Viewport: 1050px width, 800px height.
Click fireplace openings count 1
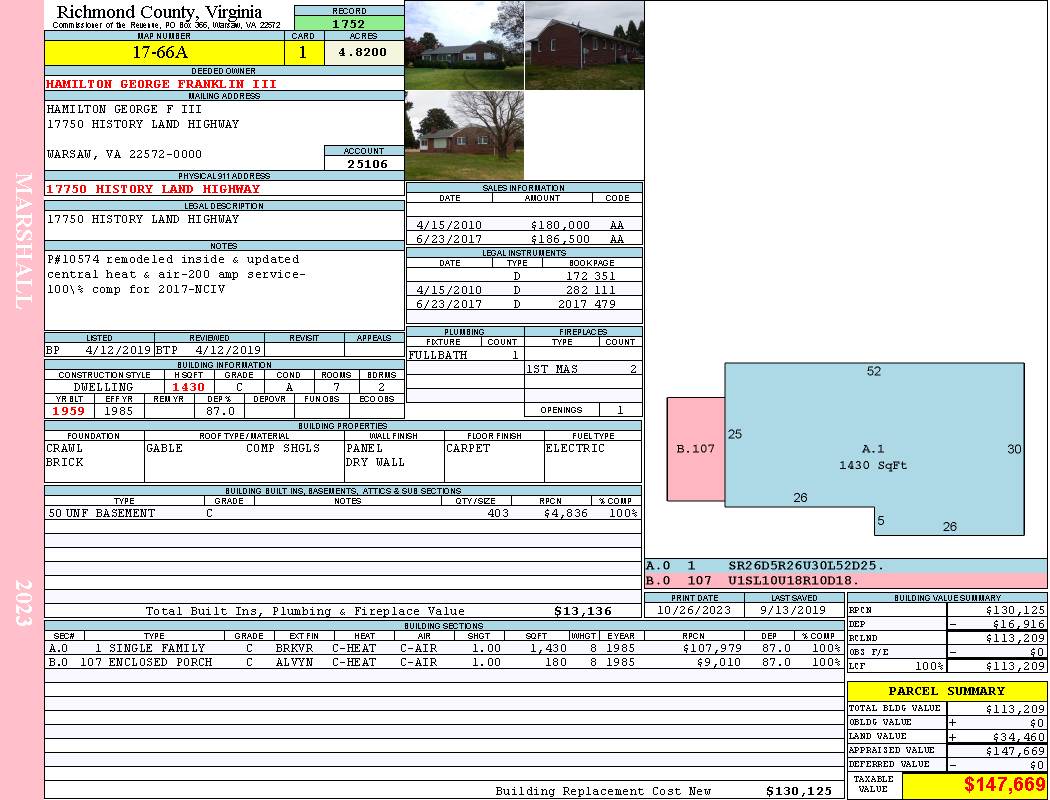[x=620, y=410]
